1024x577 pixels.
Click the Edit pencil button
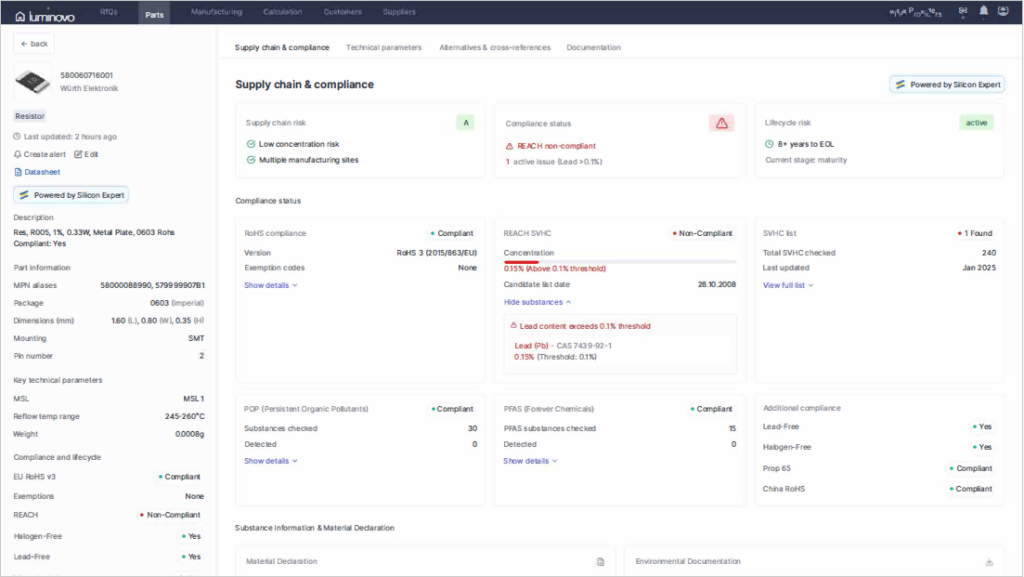point(86,155)
